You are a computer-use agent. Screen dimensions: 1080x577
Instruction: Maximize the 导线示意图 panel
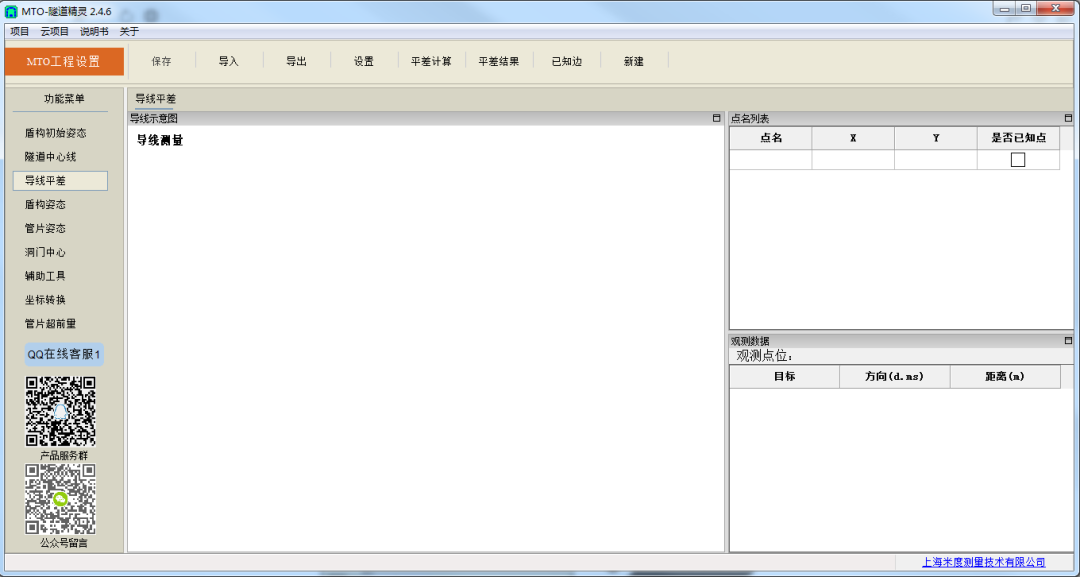[x=716, y=118]
